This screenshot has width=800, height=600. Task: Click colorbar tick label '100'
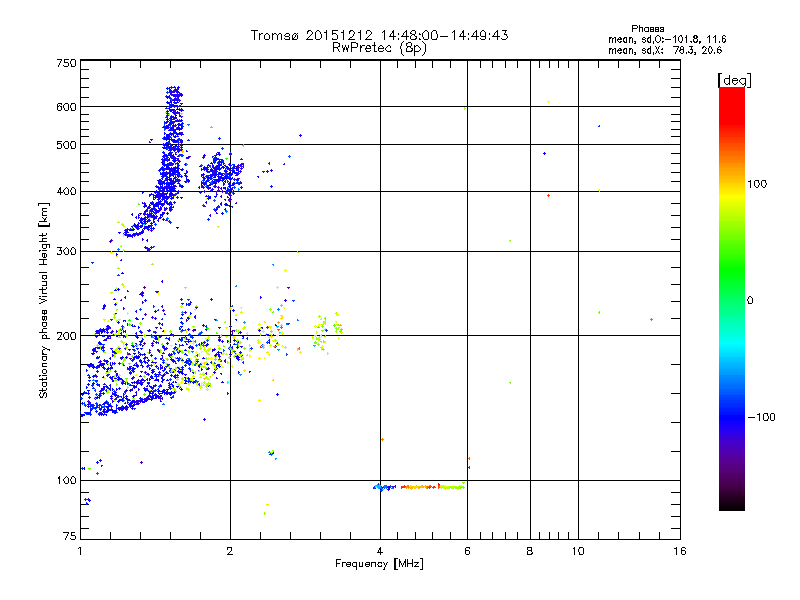(x=757, y=184)
